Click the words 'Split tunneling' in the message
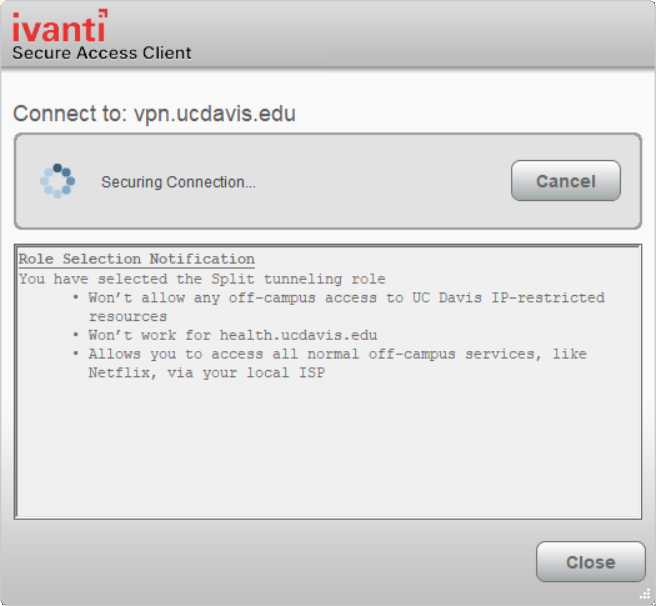The height and width of the screenshot is (606, 656). (272, 279)
